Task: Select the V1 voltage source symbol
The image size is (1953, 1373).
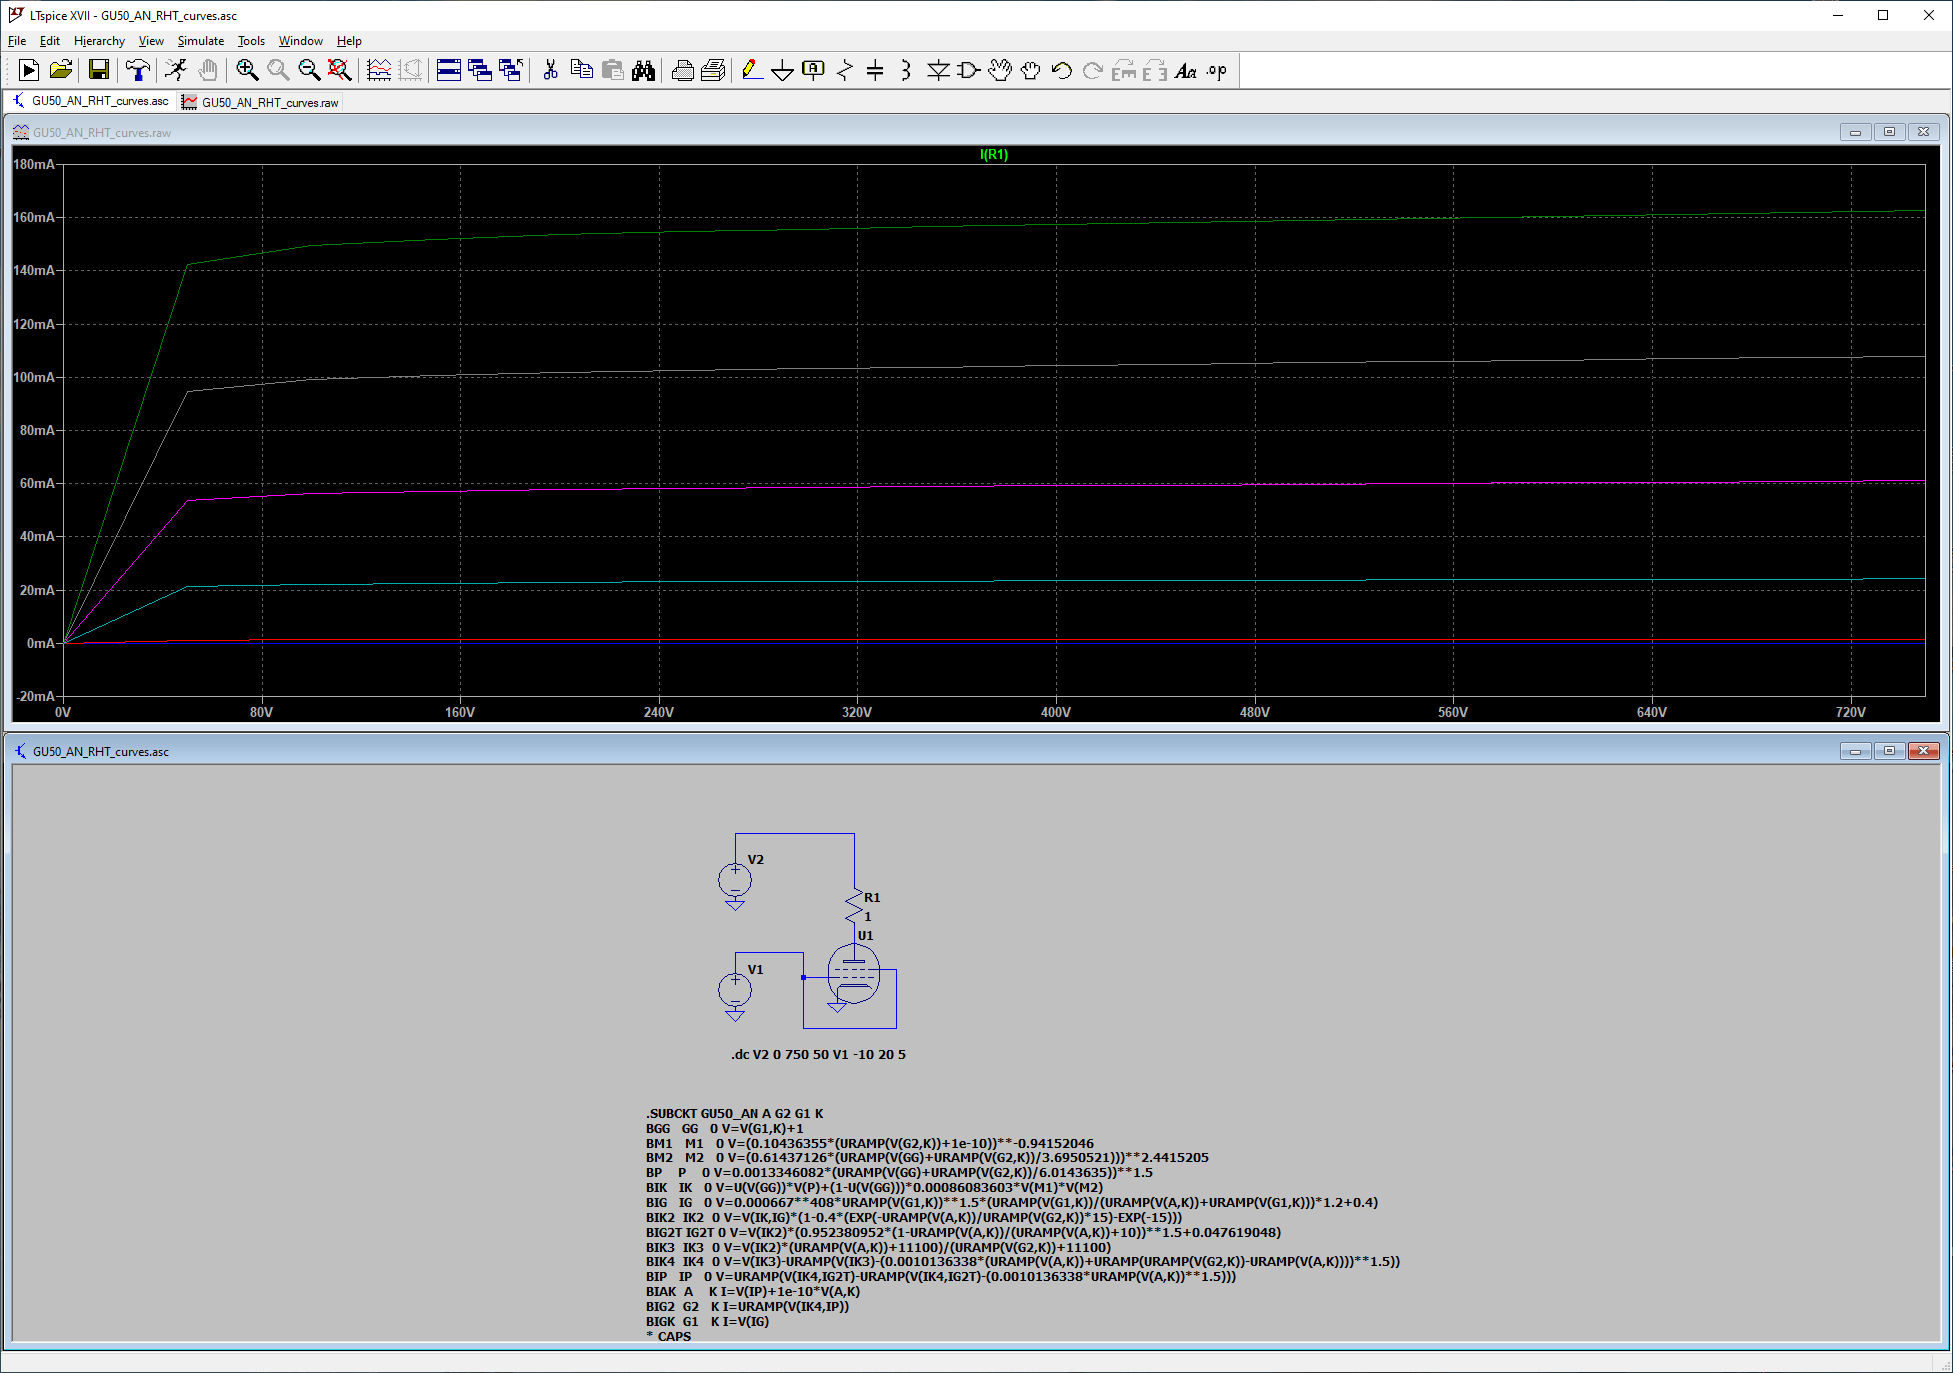Action: [735, 992]
